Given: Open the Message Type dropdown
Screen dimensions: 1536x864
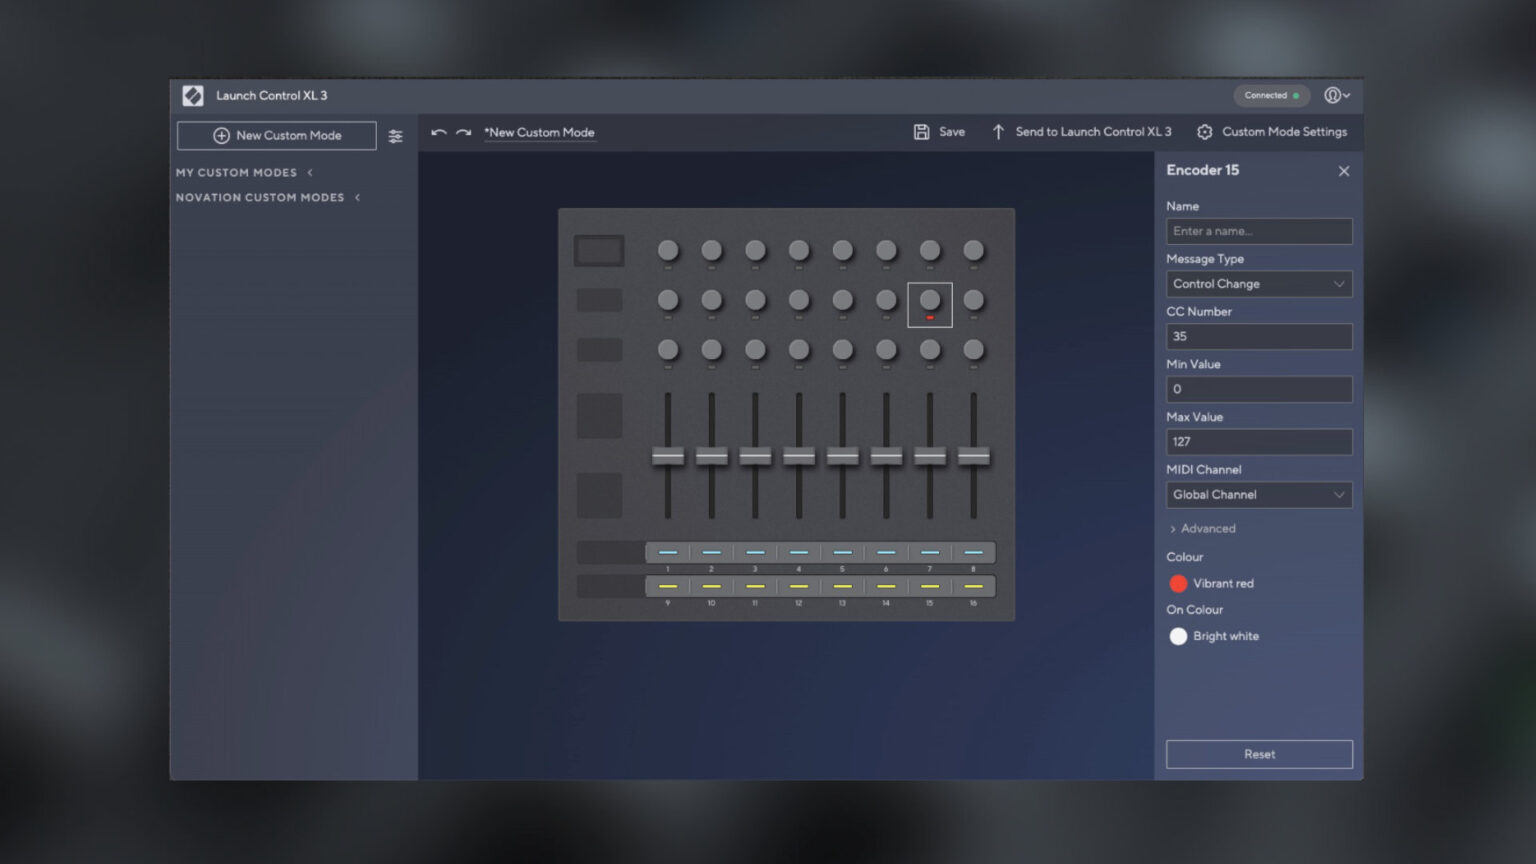Looking at the screenshot, I should (1259, 283).
